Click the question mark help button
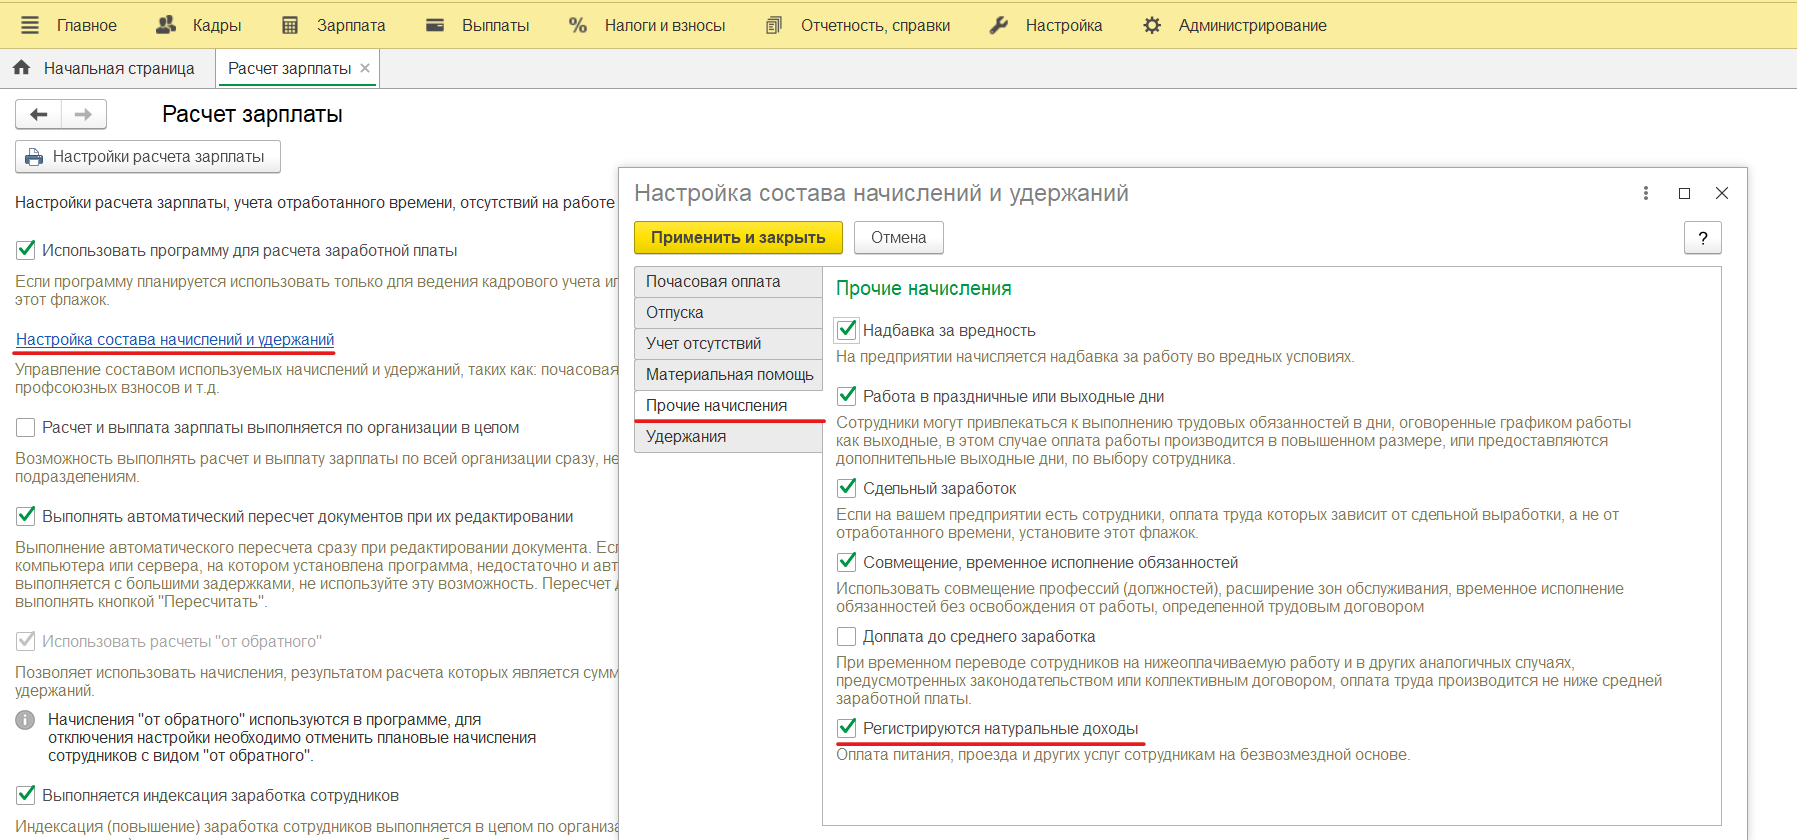The width and height of the screenshot is (1797, 840). point(1702,238)
